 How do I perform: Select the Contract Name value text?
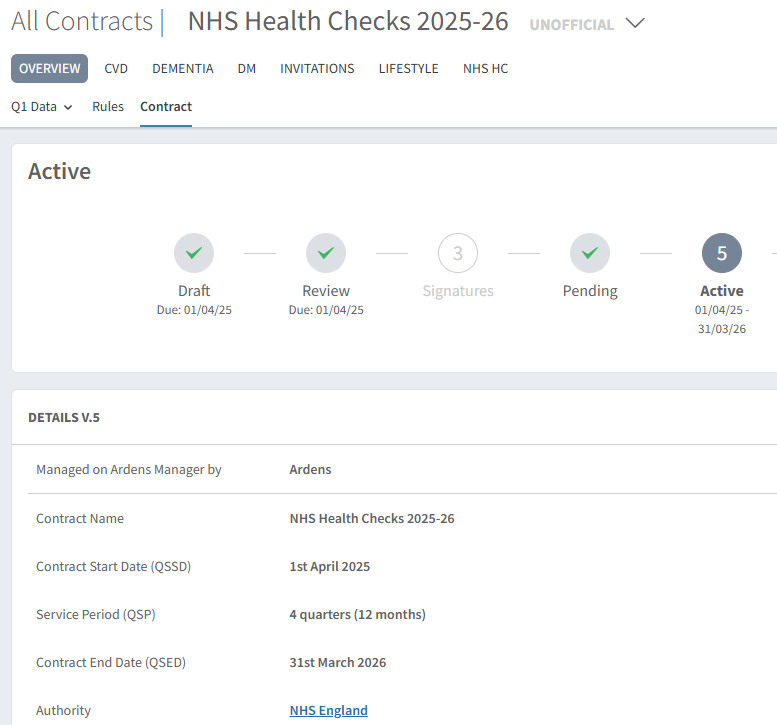pos(372,518)
